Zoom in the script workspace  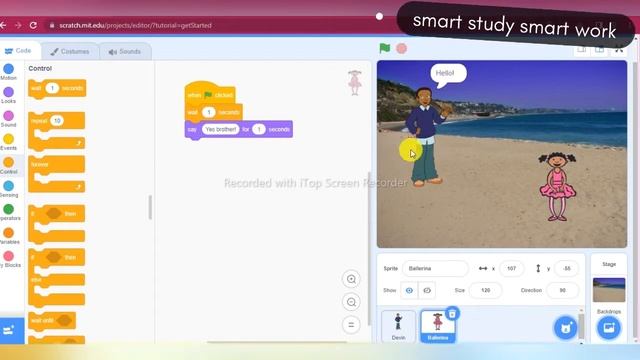tap(351, 279)
